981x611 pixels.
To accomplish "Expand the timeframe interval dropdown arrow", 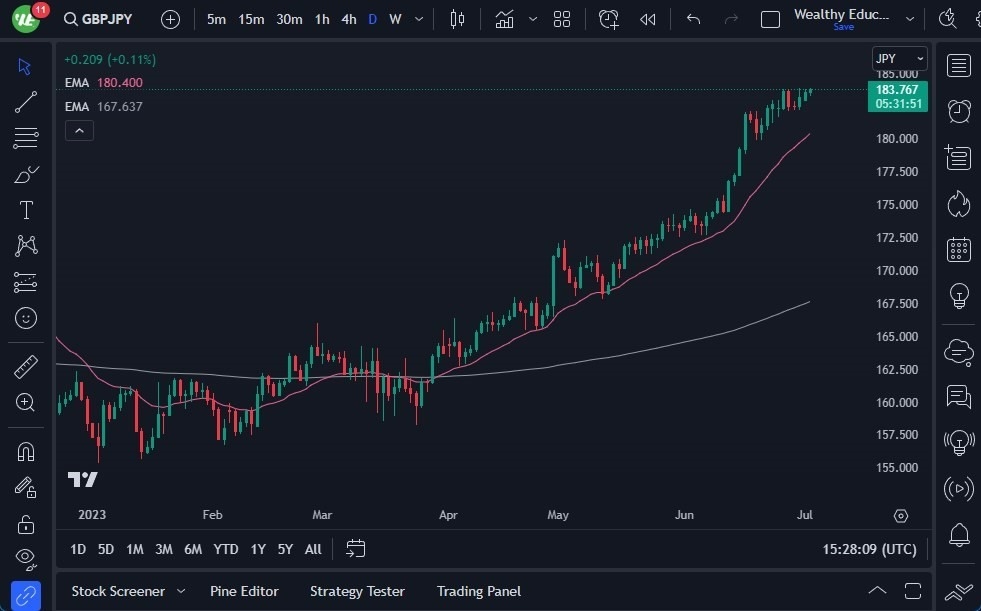I will tap(419, 19).
